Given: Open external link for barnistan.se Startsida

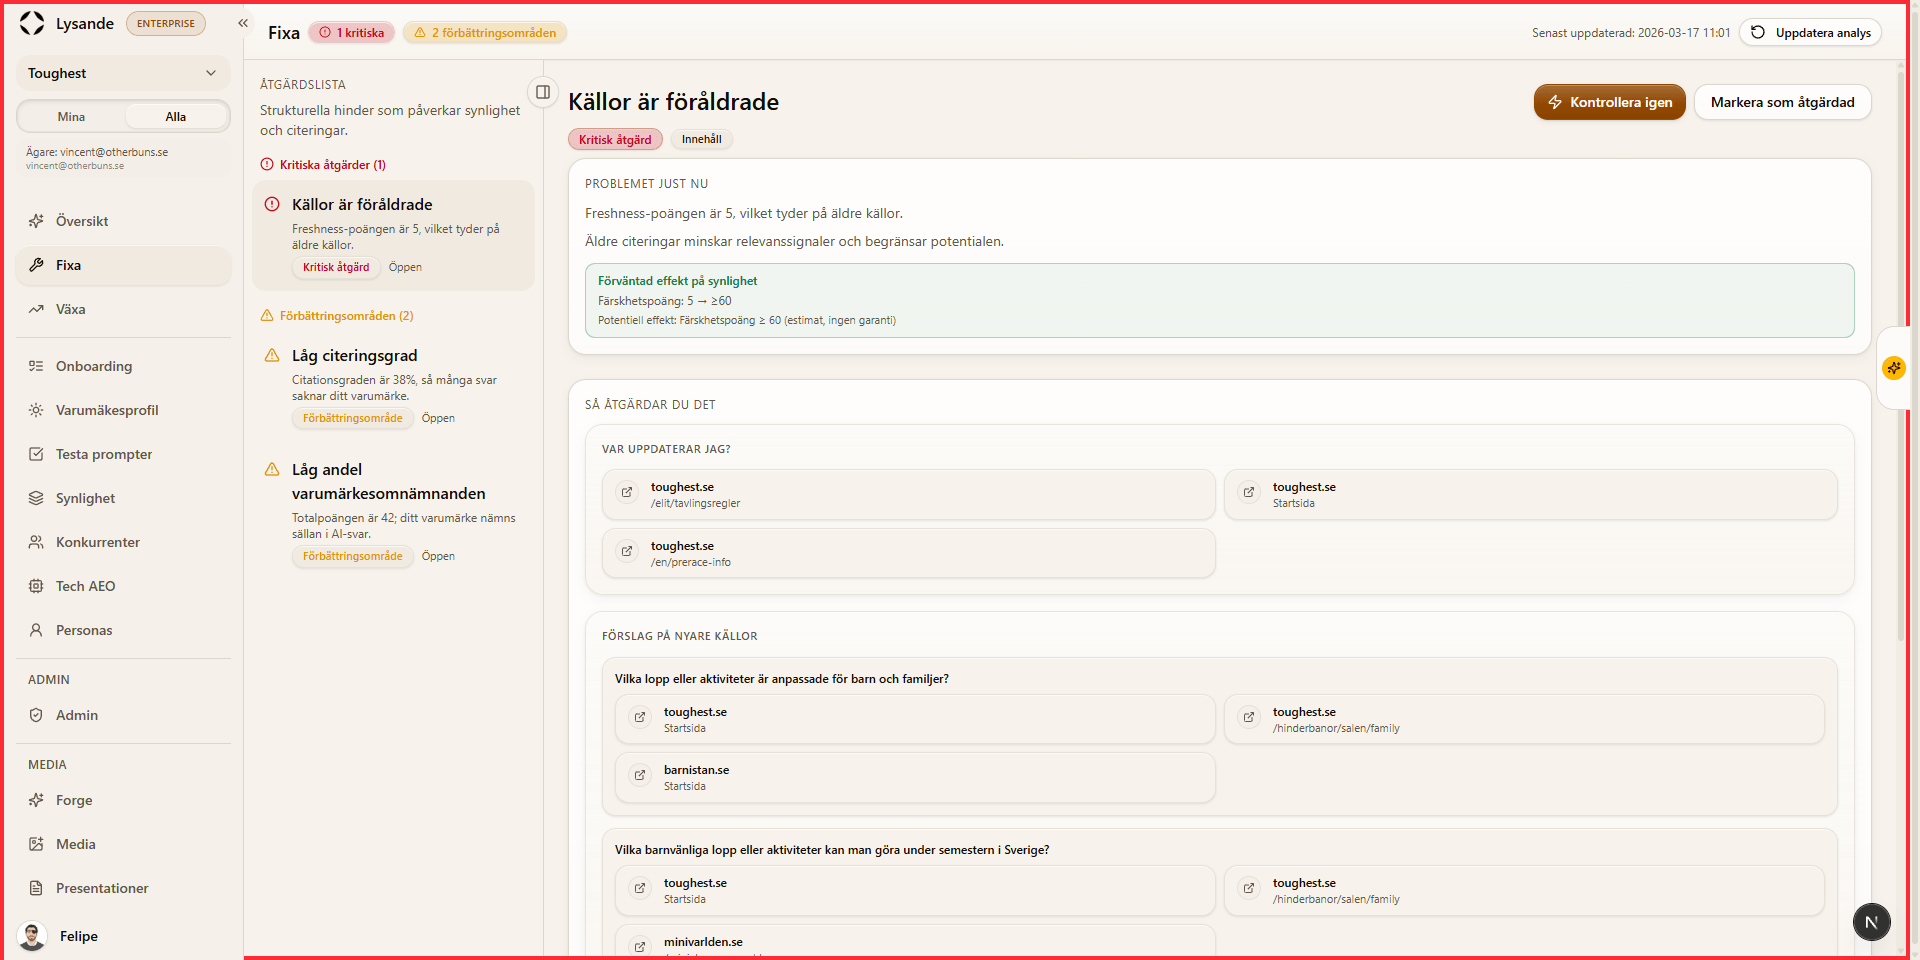Looking at the screenshot, I should coord(640,776).
